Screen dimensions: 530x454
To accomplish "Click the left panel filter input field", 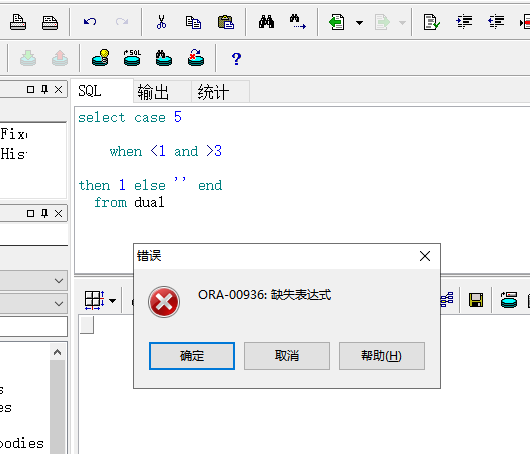I will coord(33,327).
